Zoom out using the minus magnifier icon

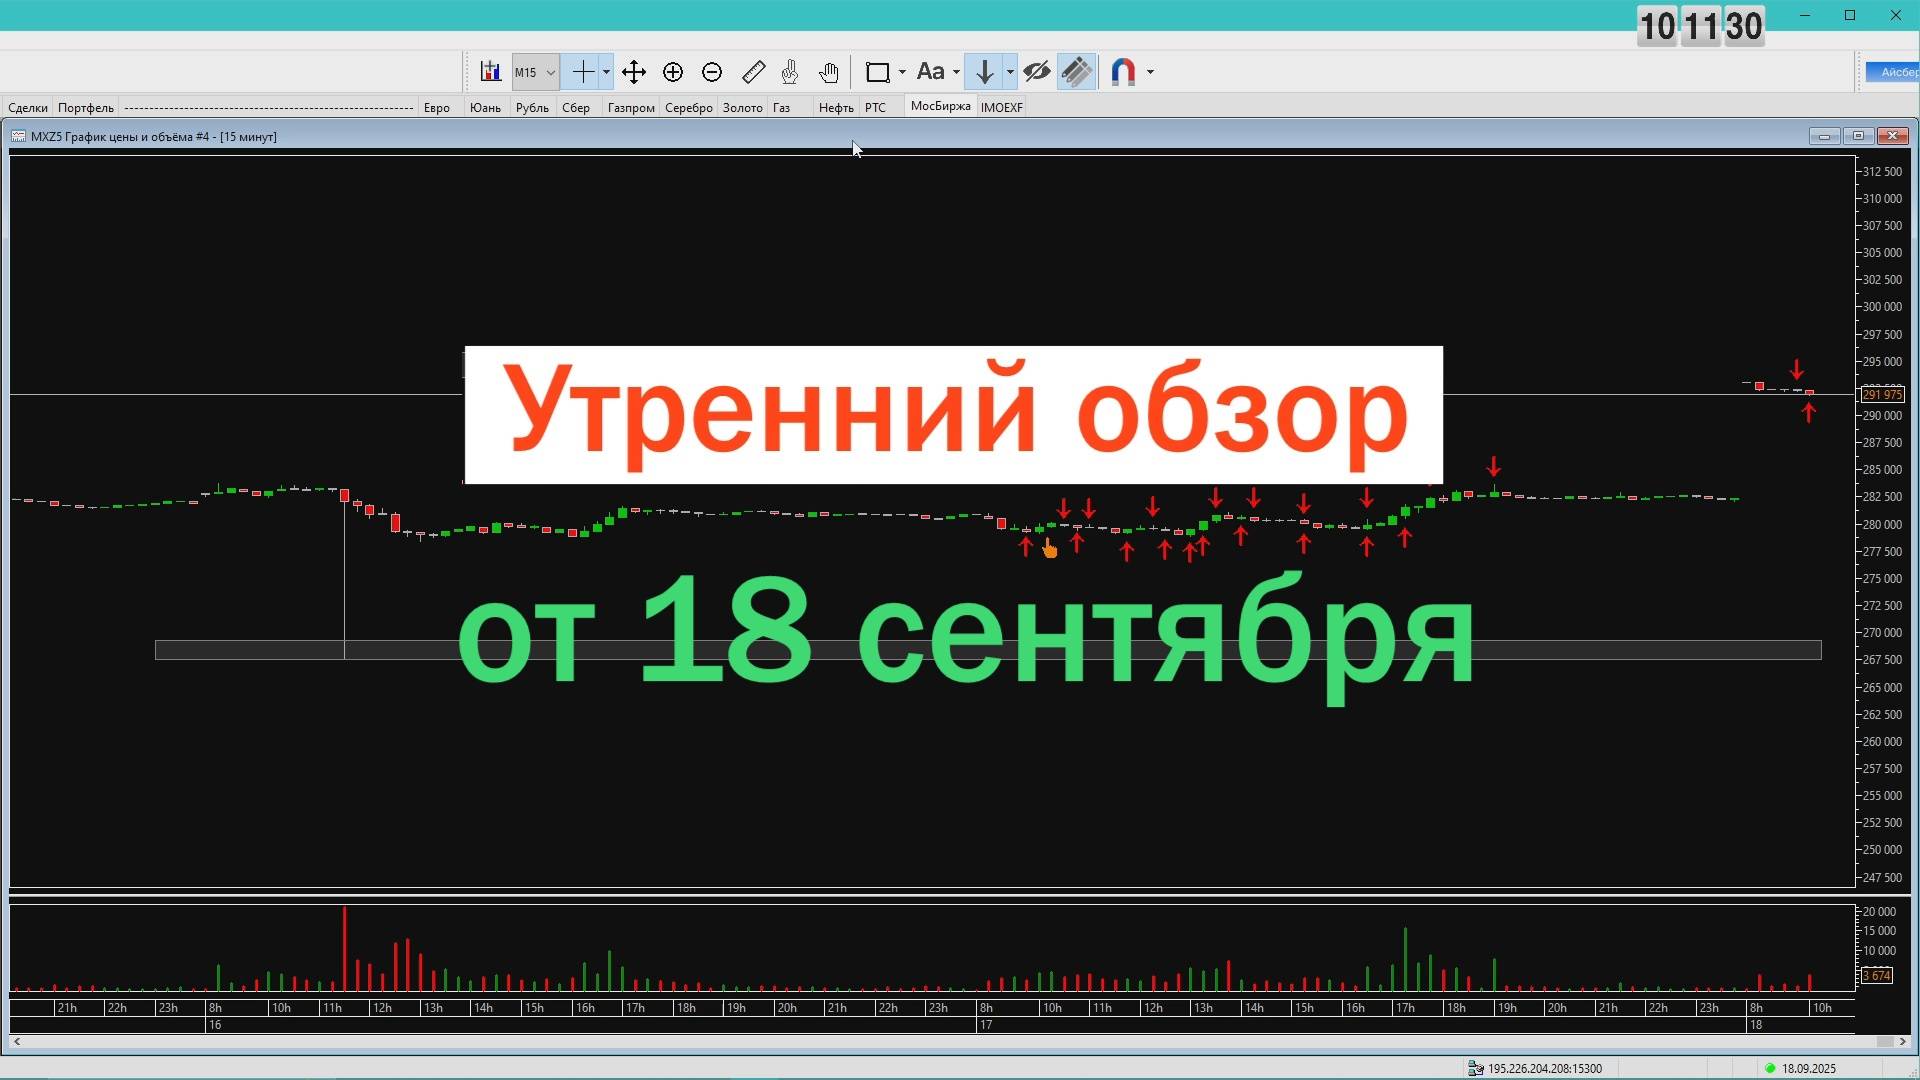click(x=712, y=71)
